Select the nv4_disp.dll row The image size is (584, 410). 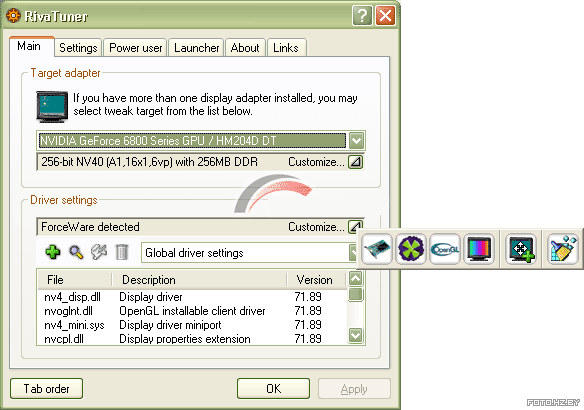tap(192, 297)
